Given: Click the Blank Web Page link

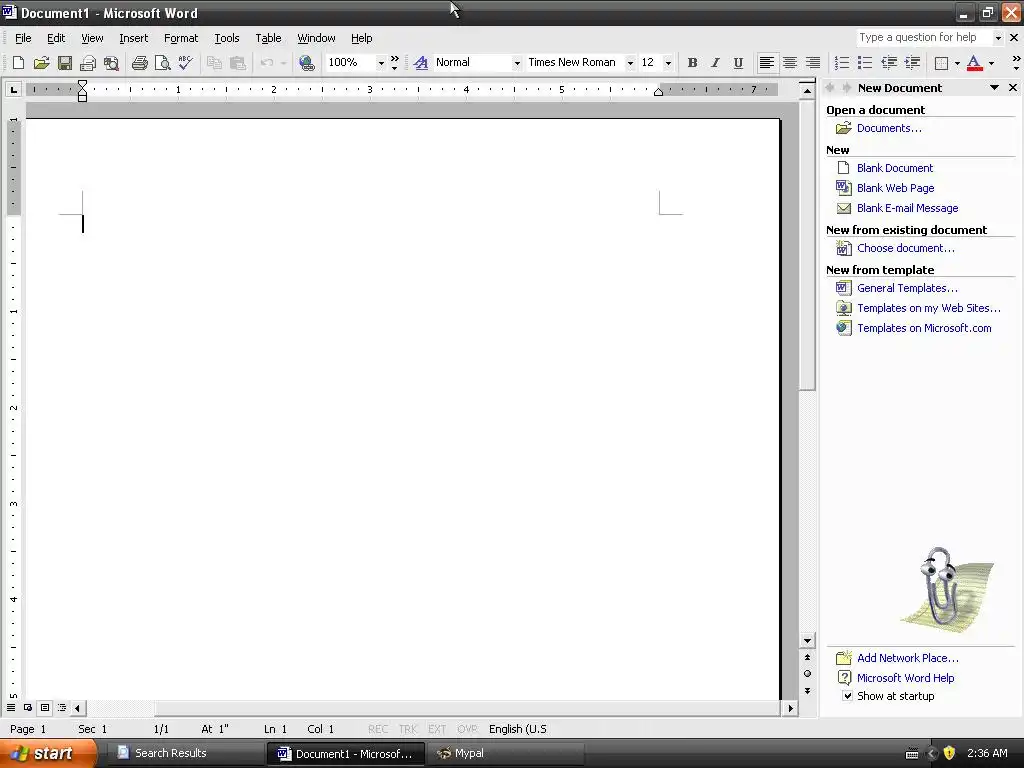Looking at the screenshot, I should (895, 188).
